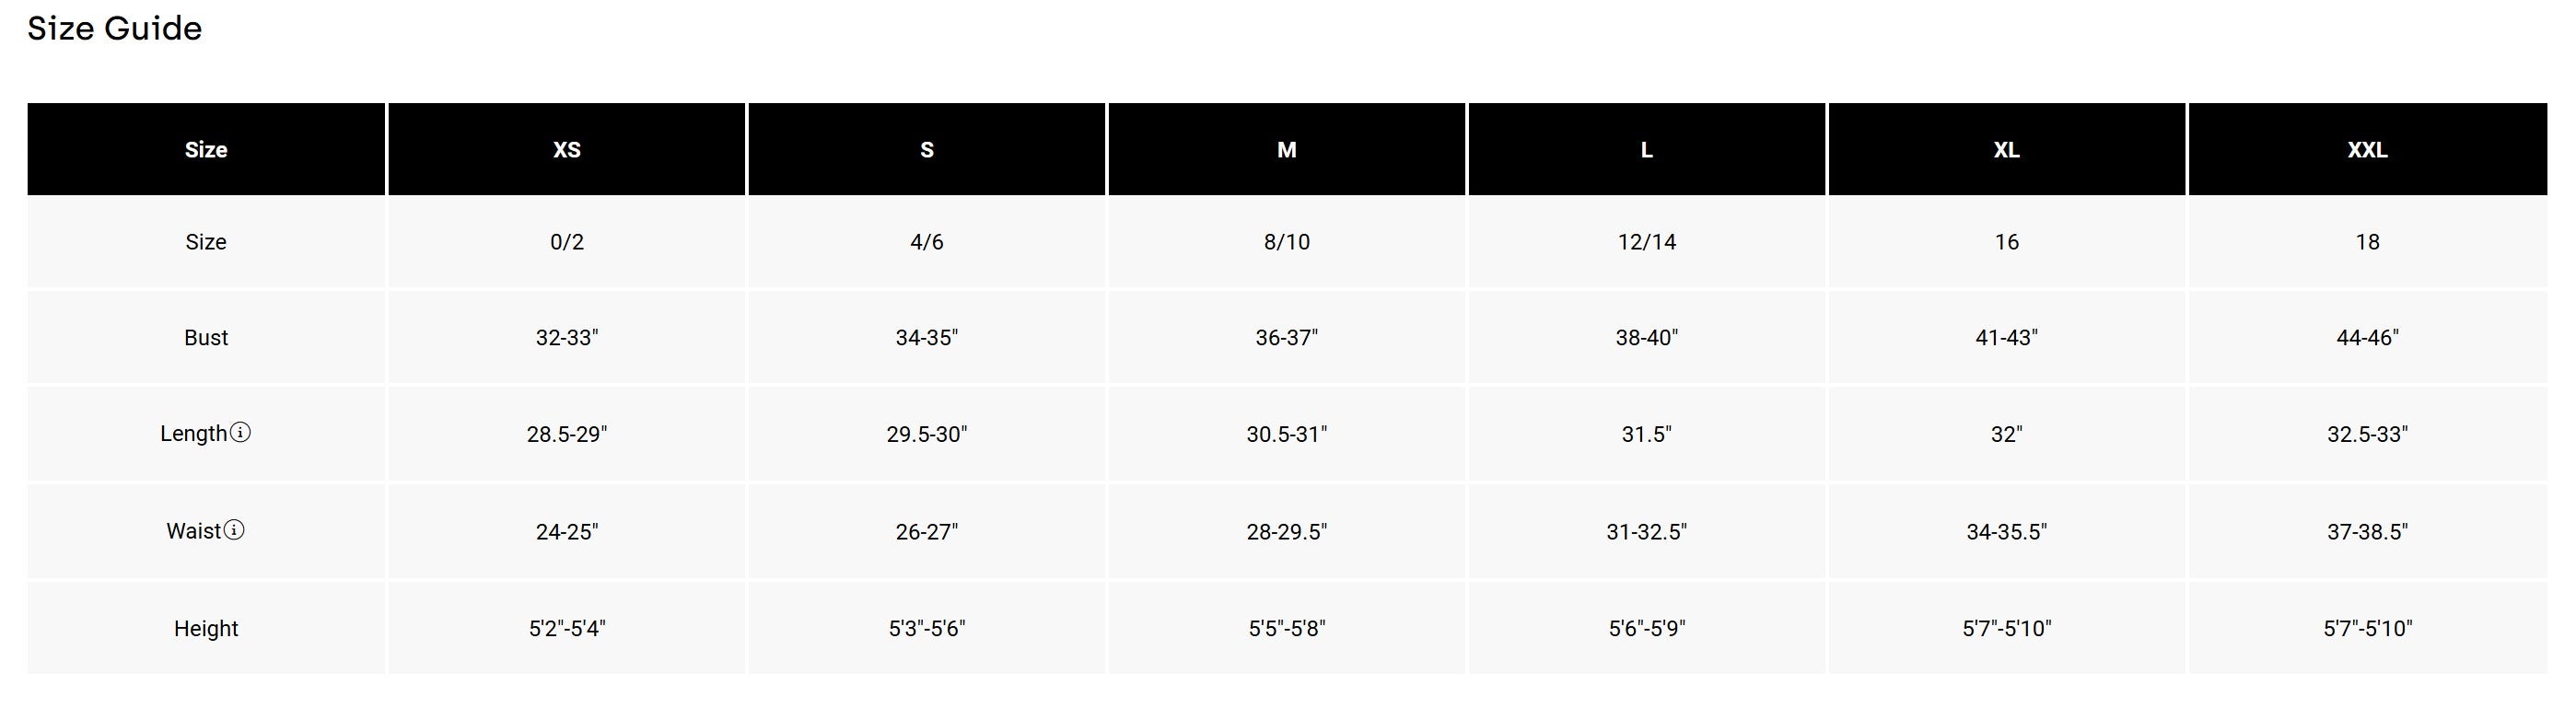Select the XXL column header
Image resolution: width=2576 pixels, height=708 pixels.
click(2367, 149)
